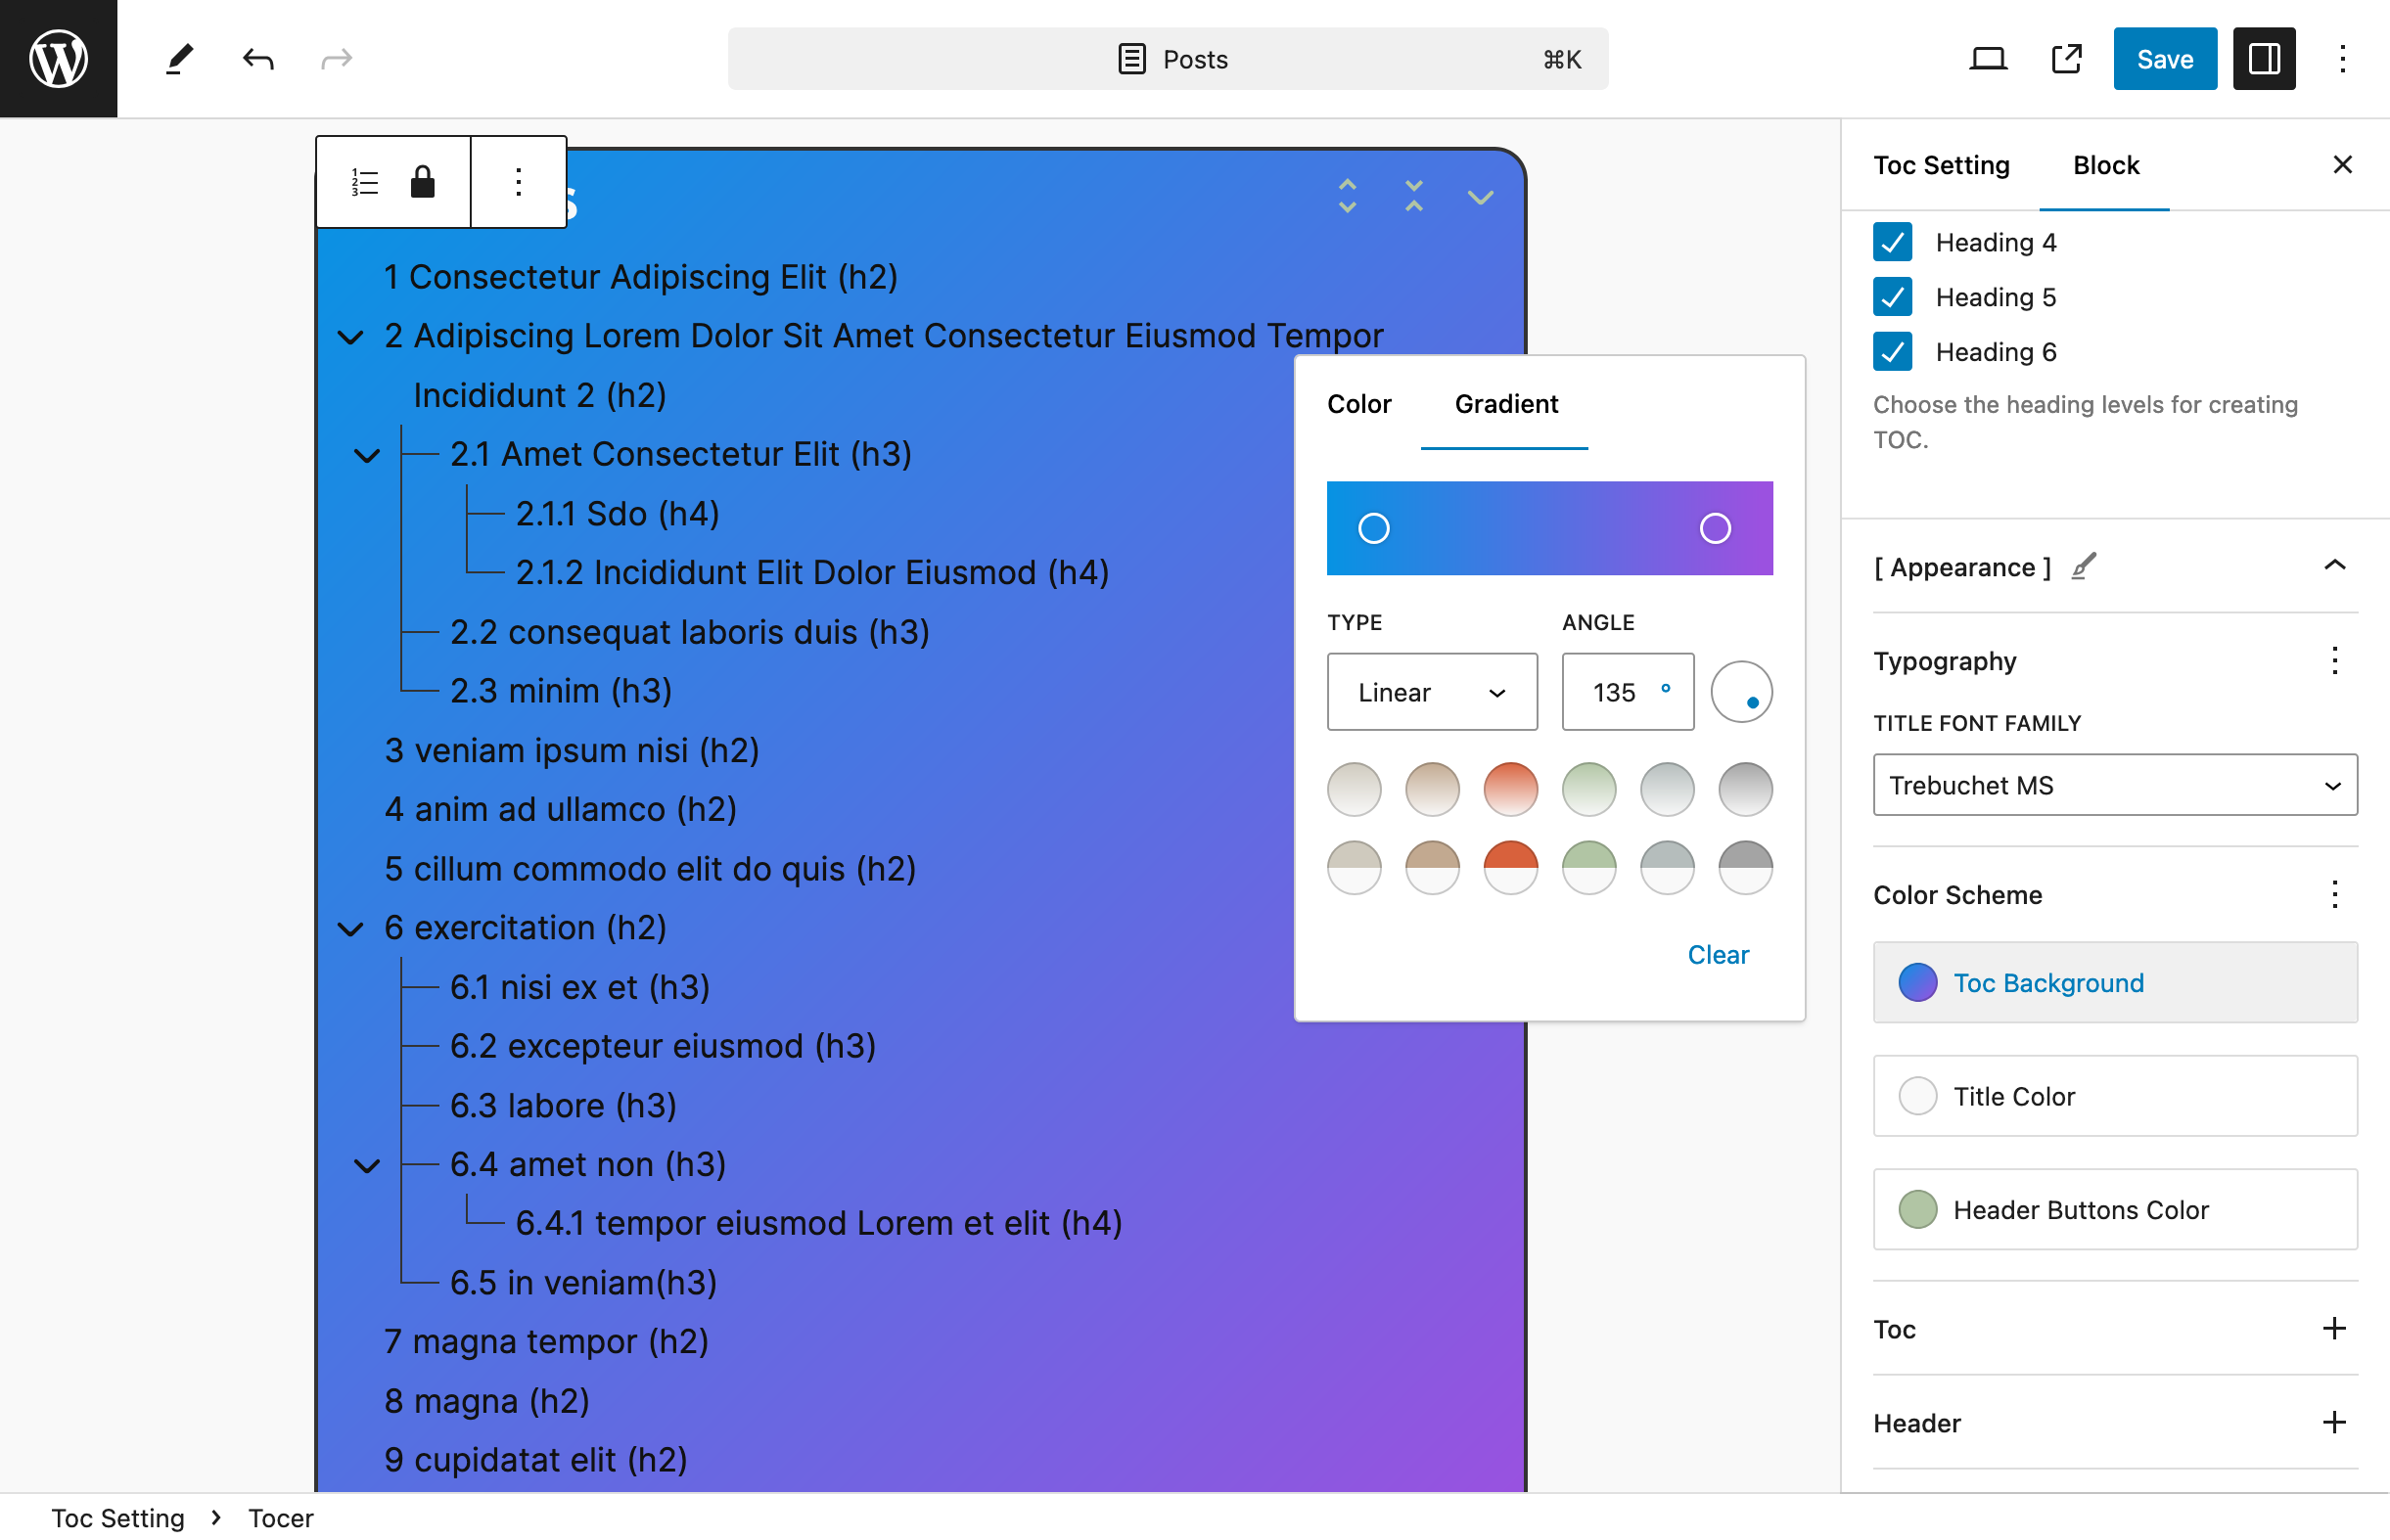The image size is (2390, 1540).
Task: Undo the last change
Action: (257, 59)
